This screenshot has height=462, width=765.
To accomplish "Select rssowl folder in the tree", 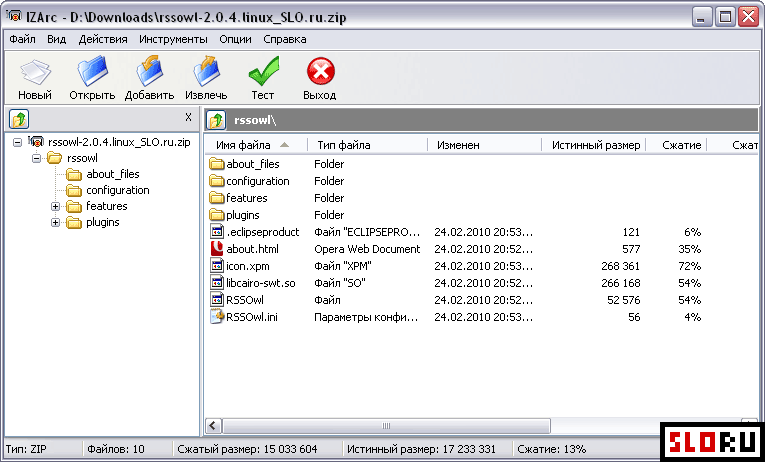I will (x=82, y=158).
